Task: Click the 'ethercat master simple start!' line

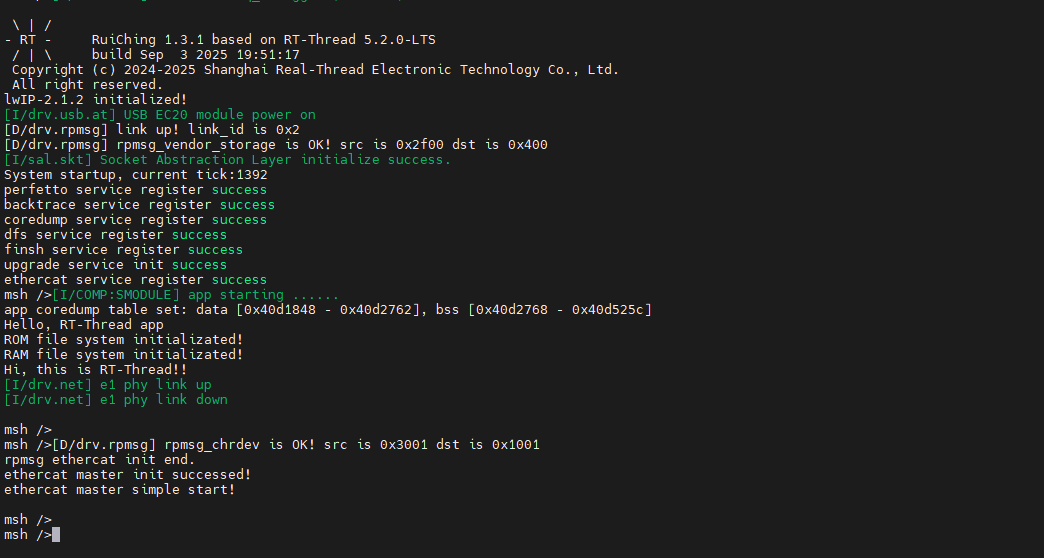Action: click(x=119, y=490)
